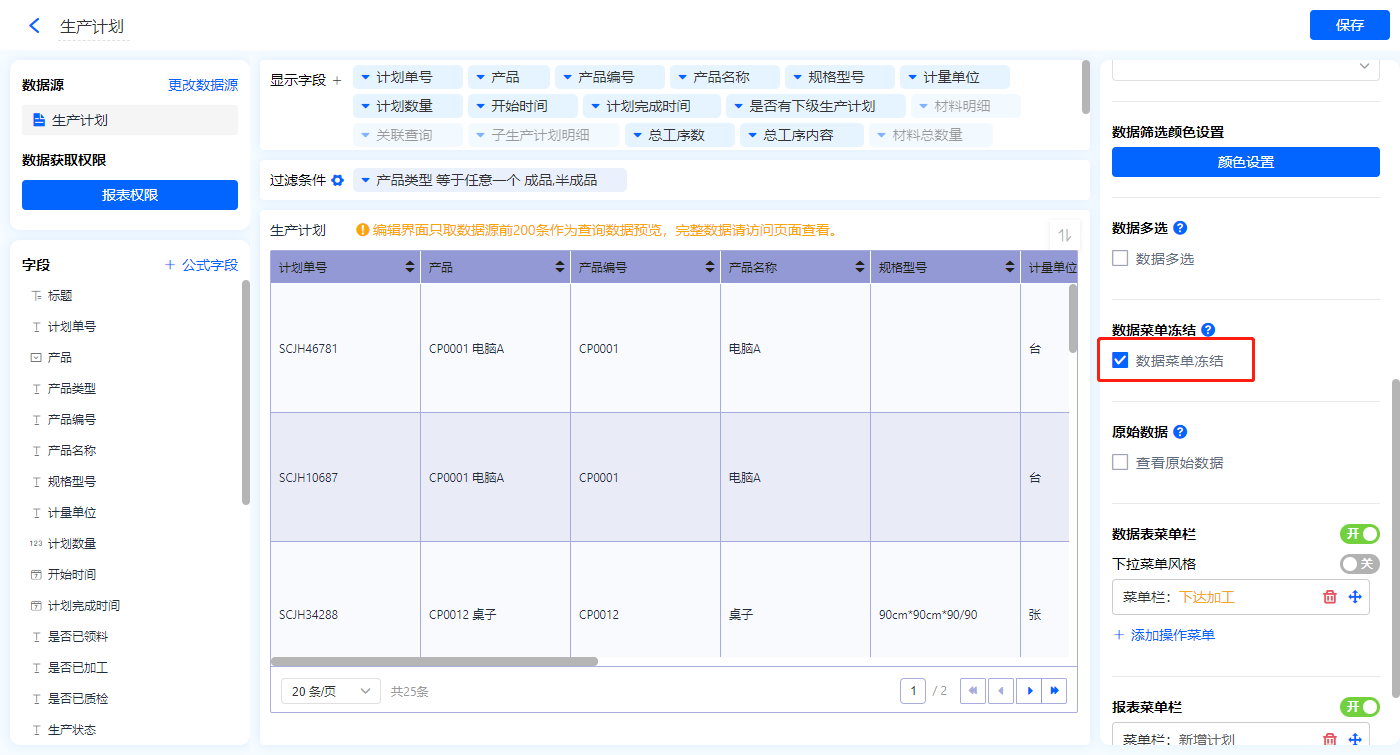This screenshot has height=755, width=1400.
Task: Uncheck the 数据菜单冻结 checkbox
Action: pos(1121,361)
